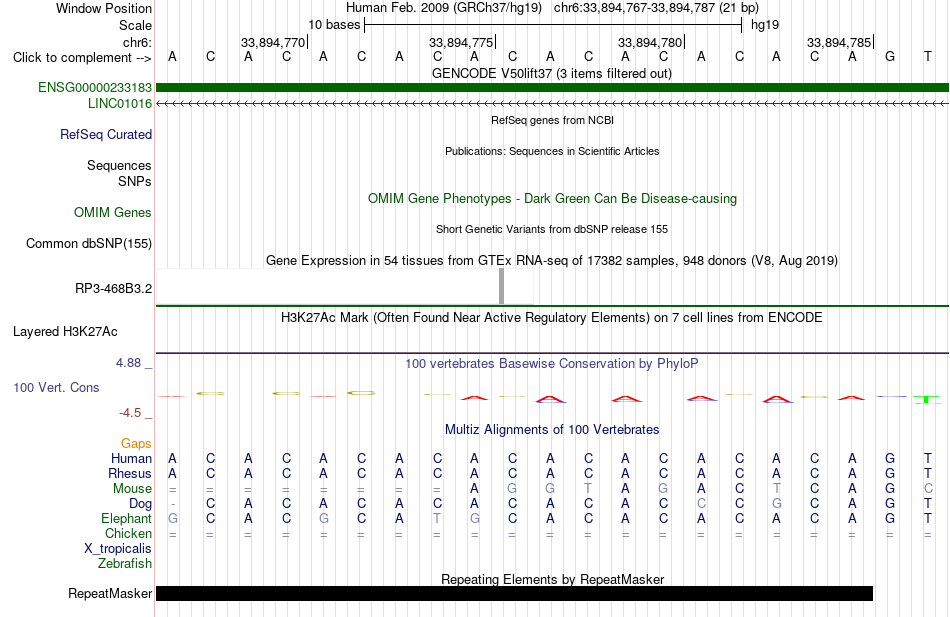Click the hg19 label beside the scale bar
Screen dimensions: 950x617
765,25
